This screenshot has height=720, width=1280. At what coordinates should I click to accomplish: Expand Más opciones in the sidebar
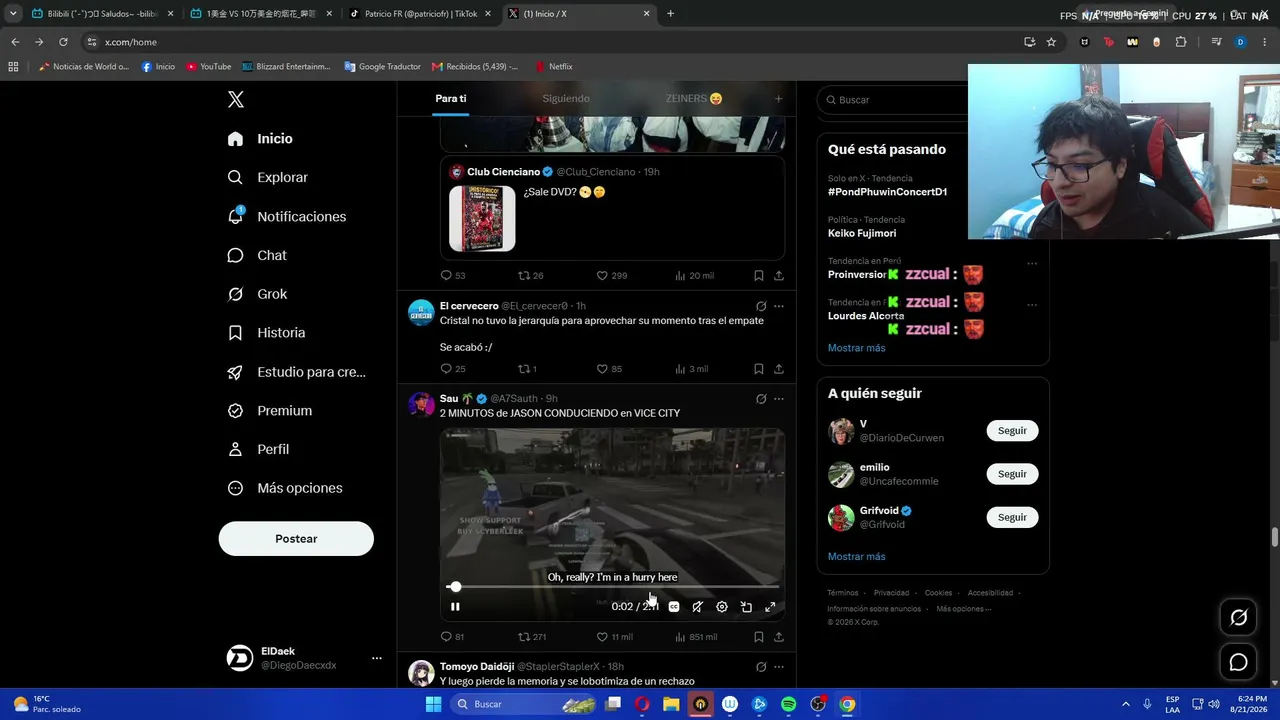coord(285,488)
